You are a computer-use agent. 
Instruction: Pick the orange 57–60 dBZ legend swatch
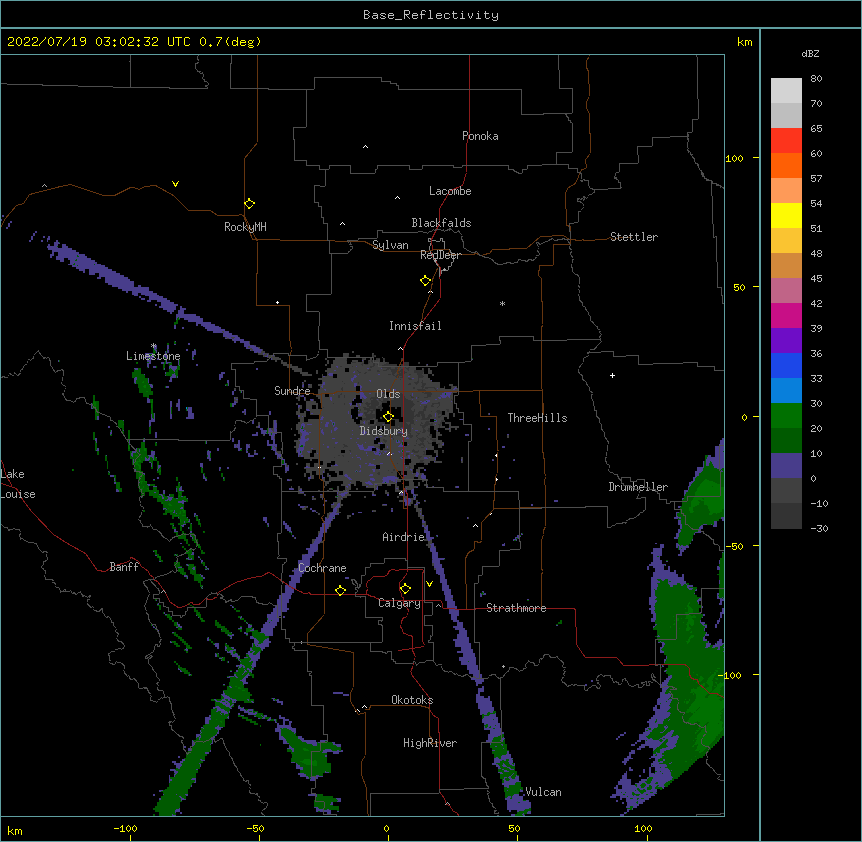(x=786, y=165)
